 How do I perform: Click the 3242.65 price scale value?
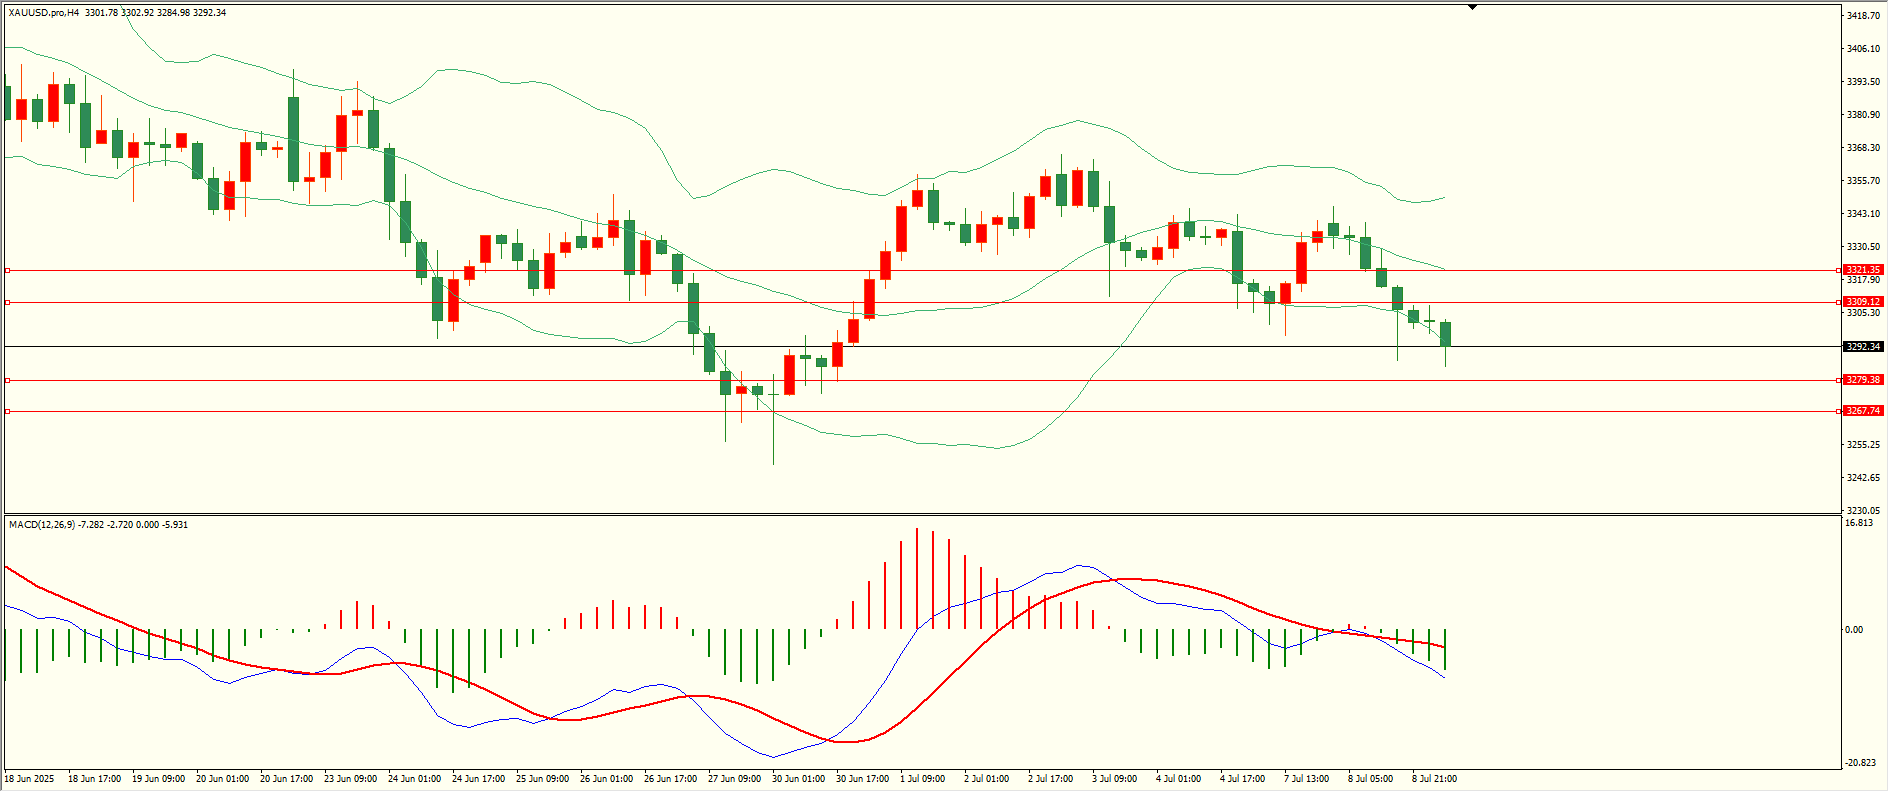(1863, 478)
